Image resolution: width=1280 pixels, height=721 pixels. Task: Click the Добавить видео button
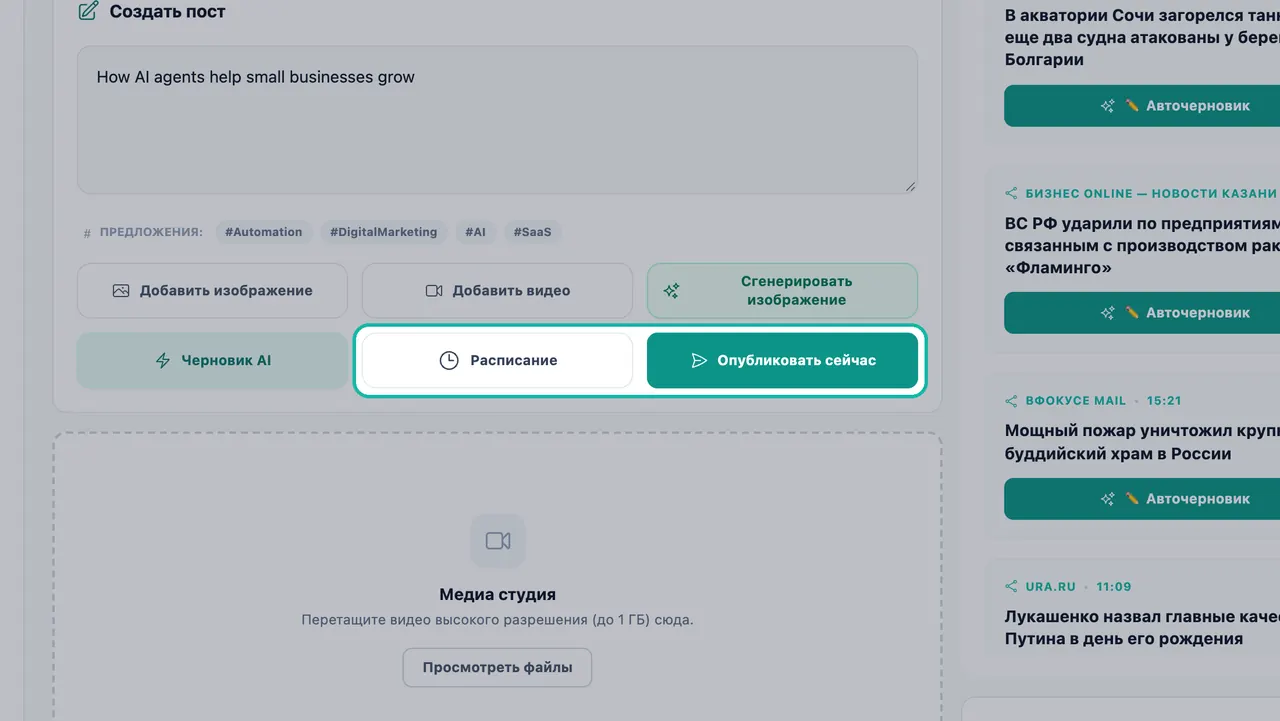coord(497,291)
